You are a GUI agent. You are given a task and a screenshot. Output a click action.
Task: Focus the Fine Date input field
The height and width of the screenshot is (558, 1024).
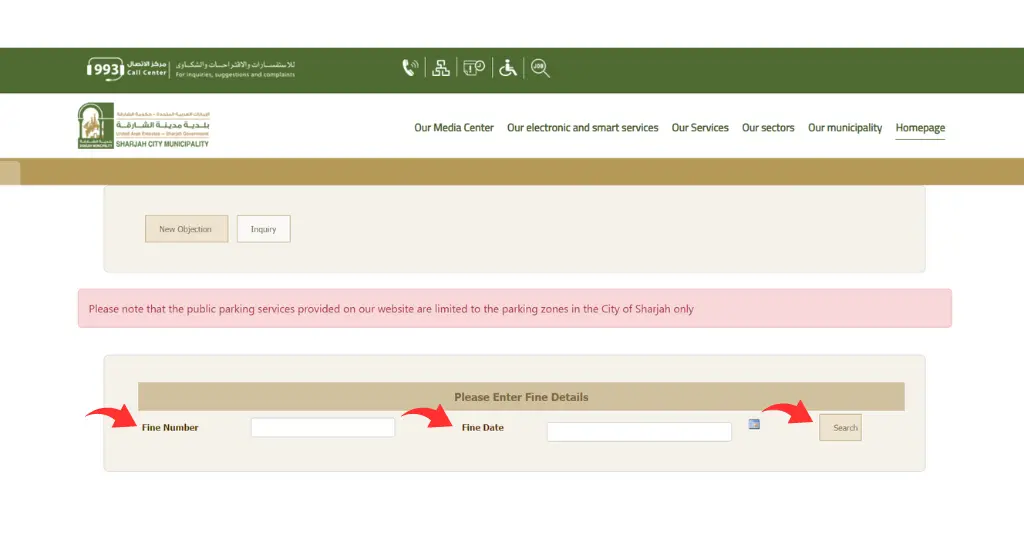(x=639, y=431)
